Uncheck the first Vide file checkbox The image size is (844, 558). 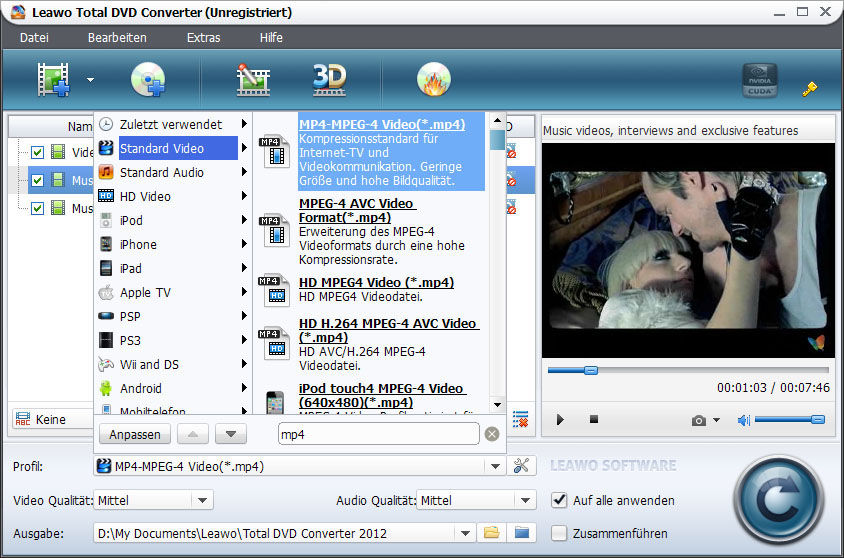[37, 152]
